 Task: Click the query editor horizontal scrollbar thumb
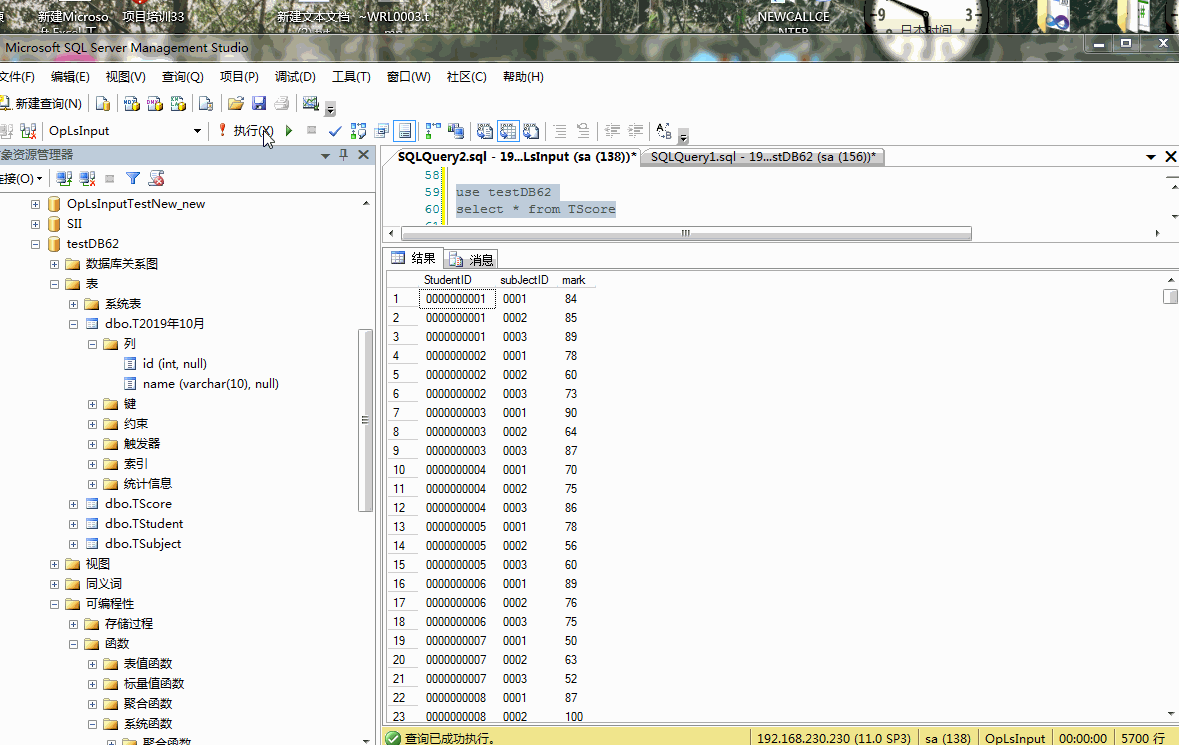click(686, 234)
